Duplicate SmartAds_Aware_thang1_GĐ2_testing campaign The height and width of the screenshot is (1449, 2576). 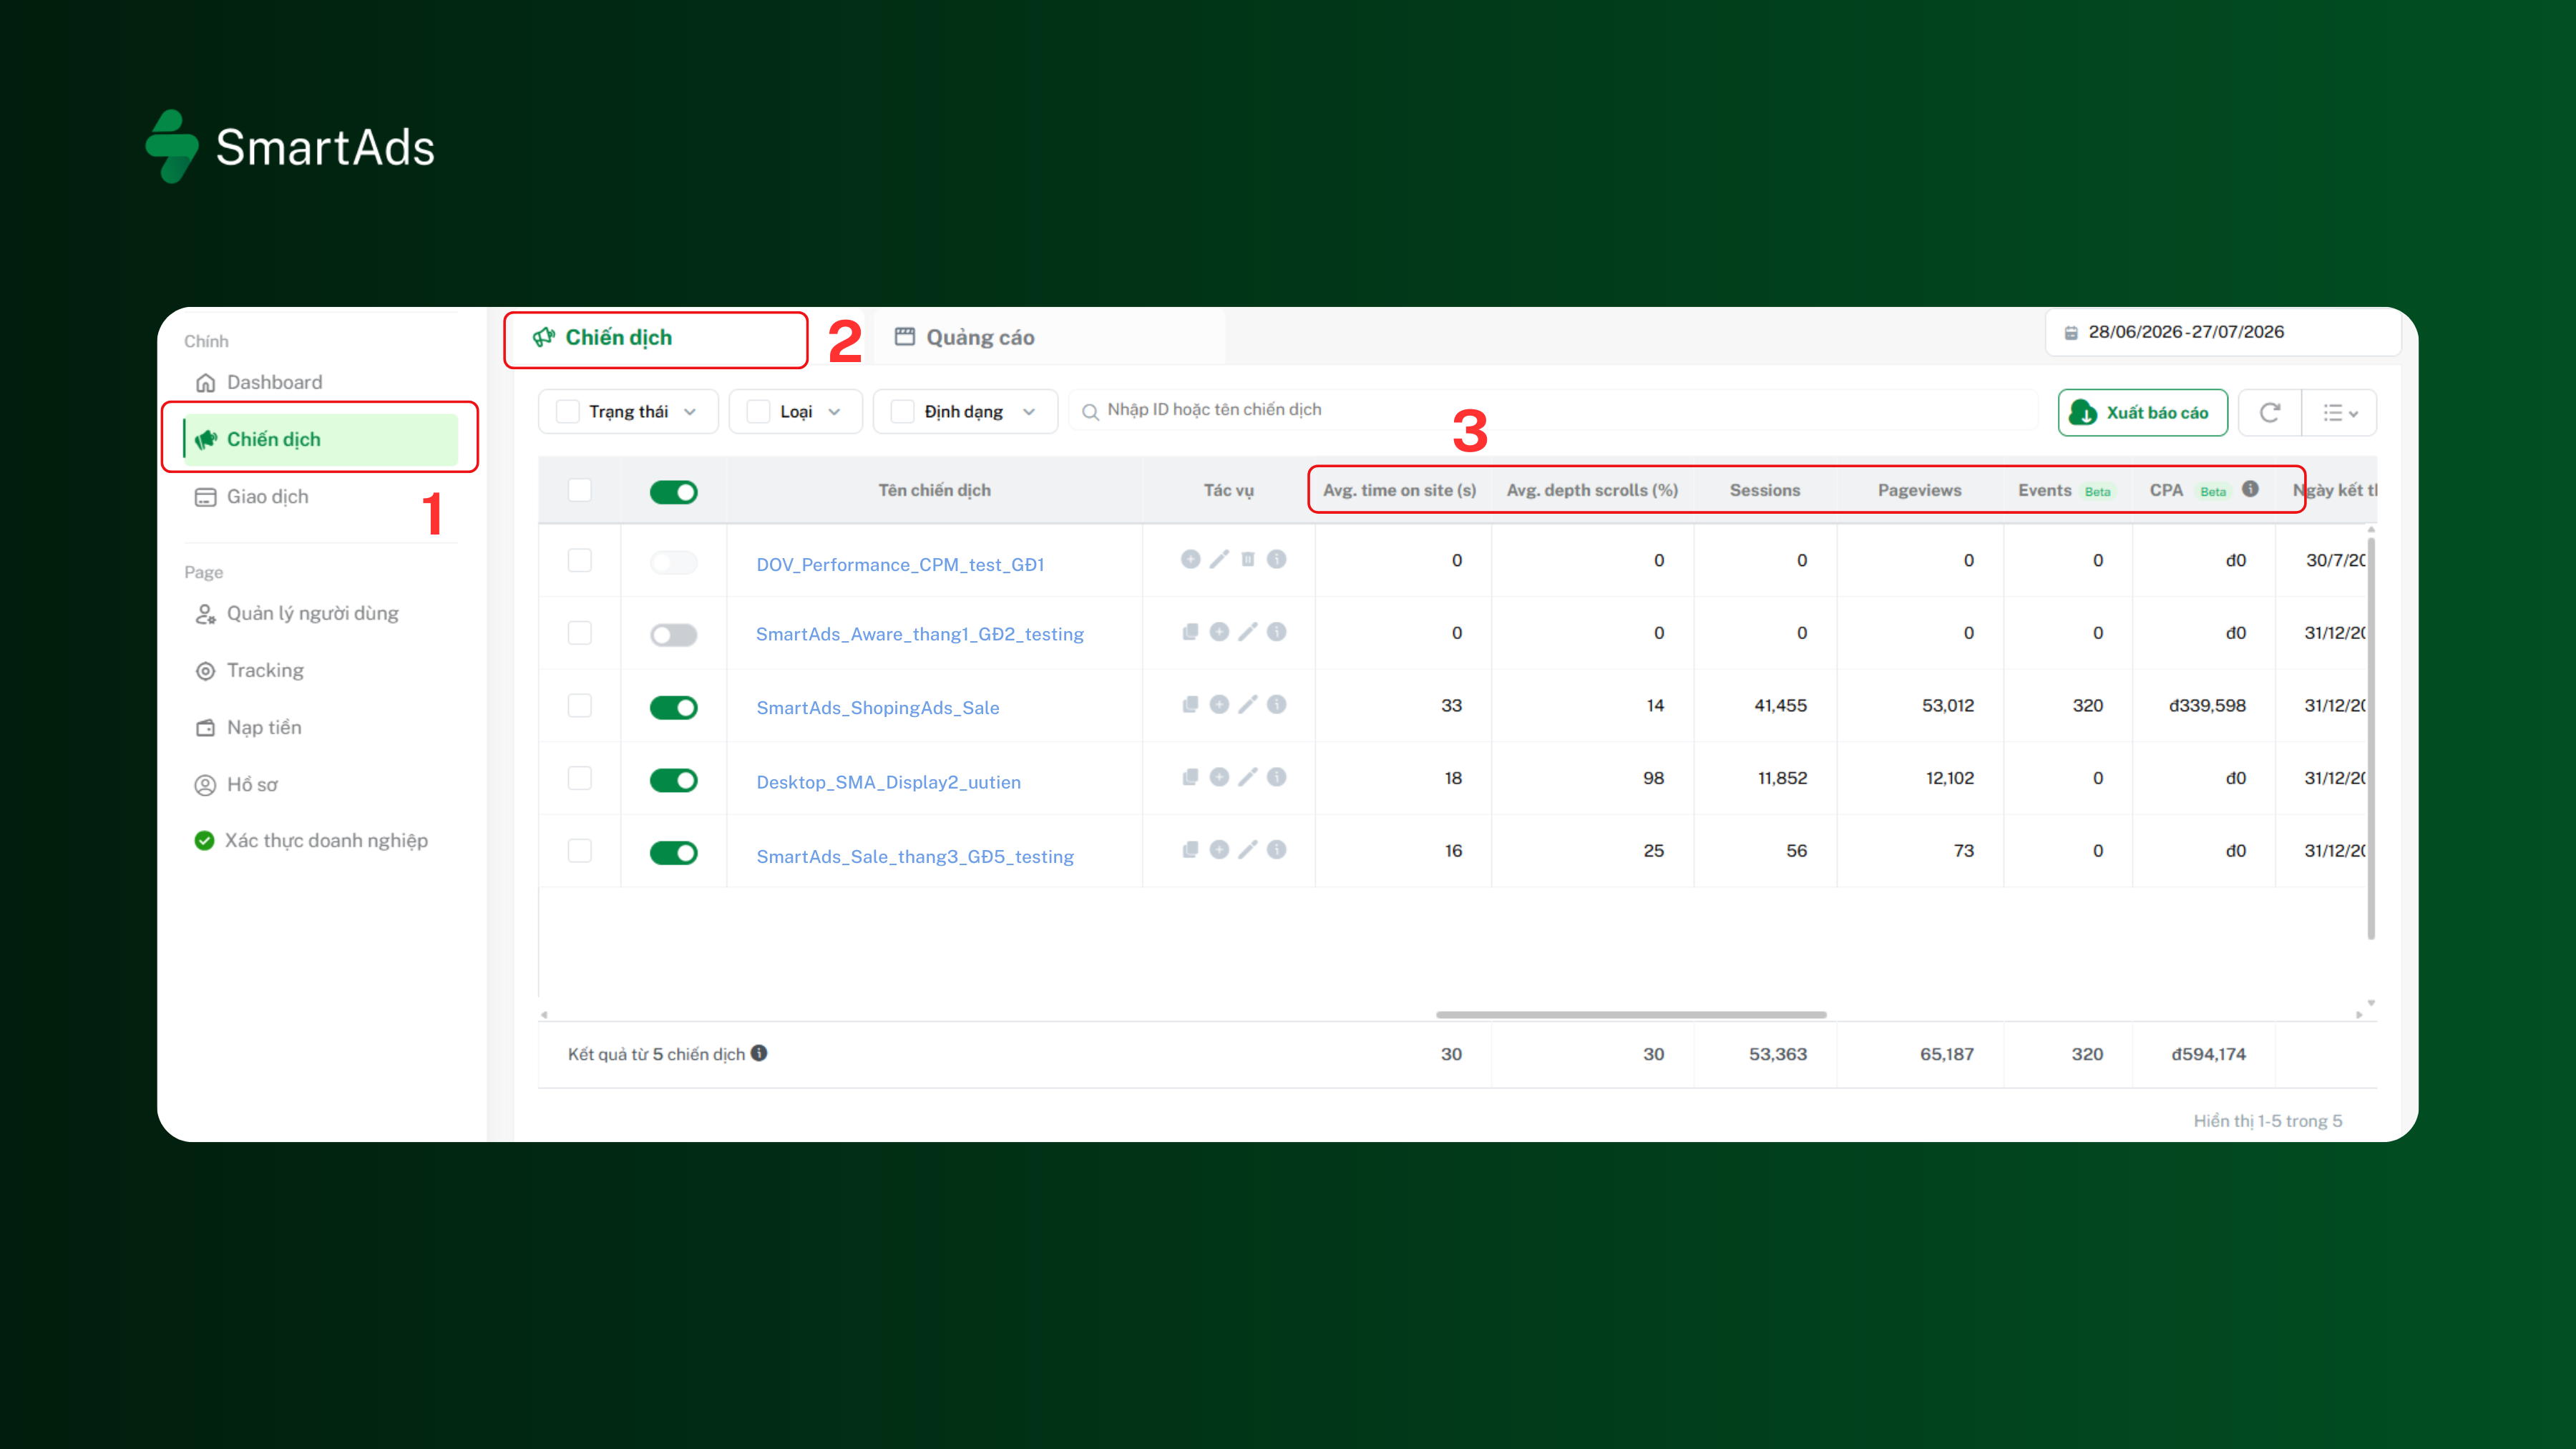[x=1190, y=632]
